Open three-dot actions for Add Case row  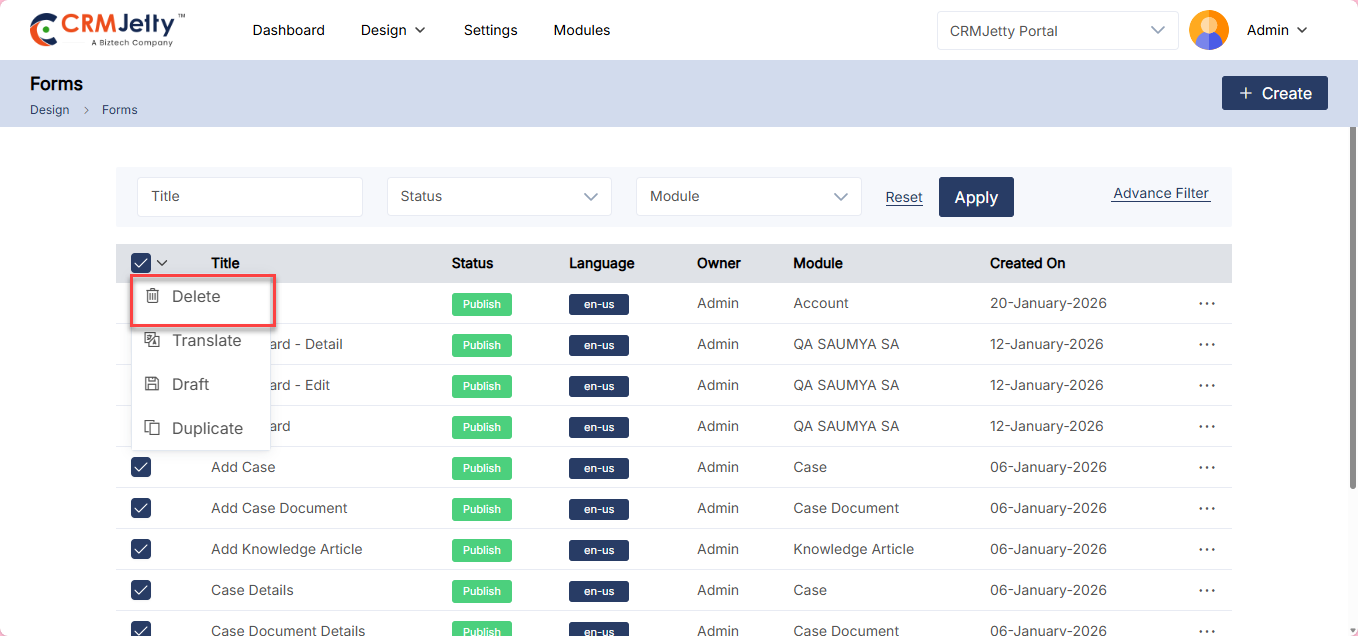pyautogui.click(x=1207, y=467)
